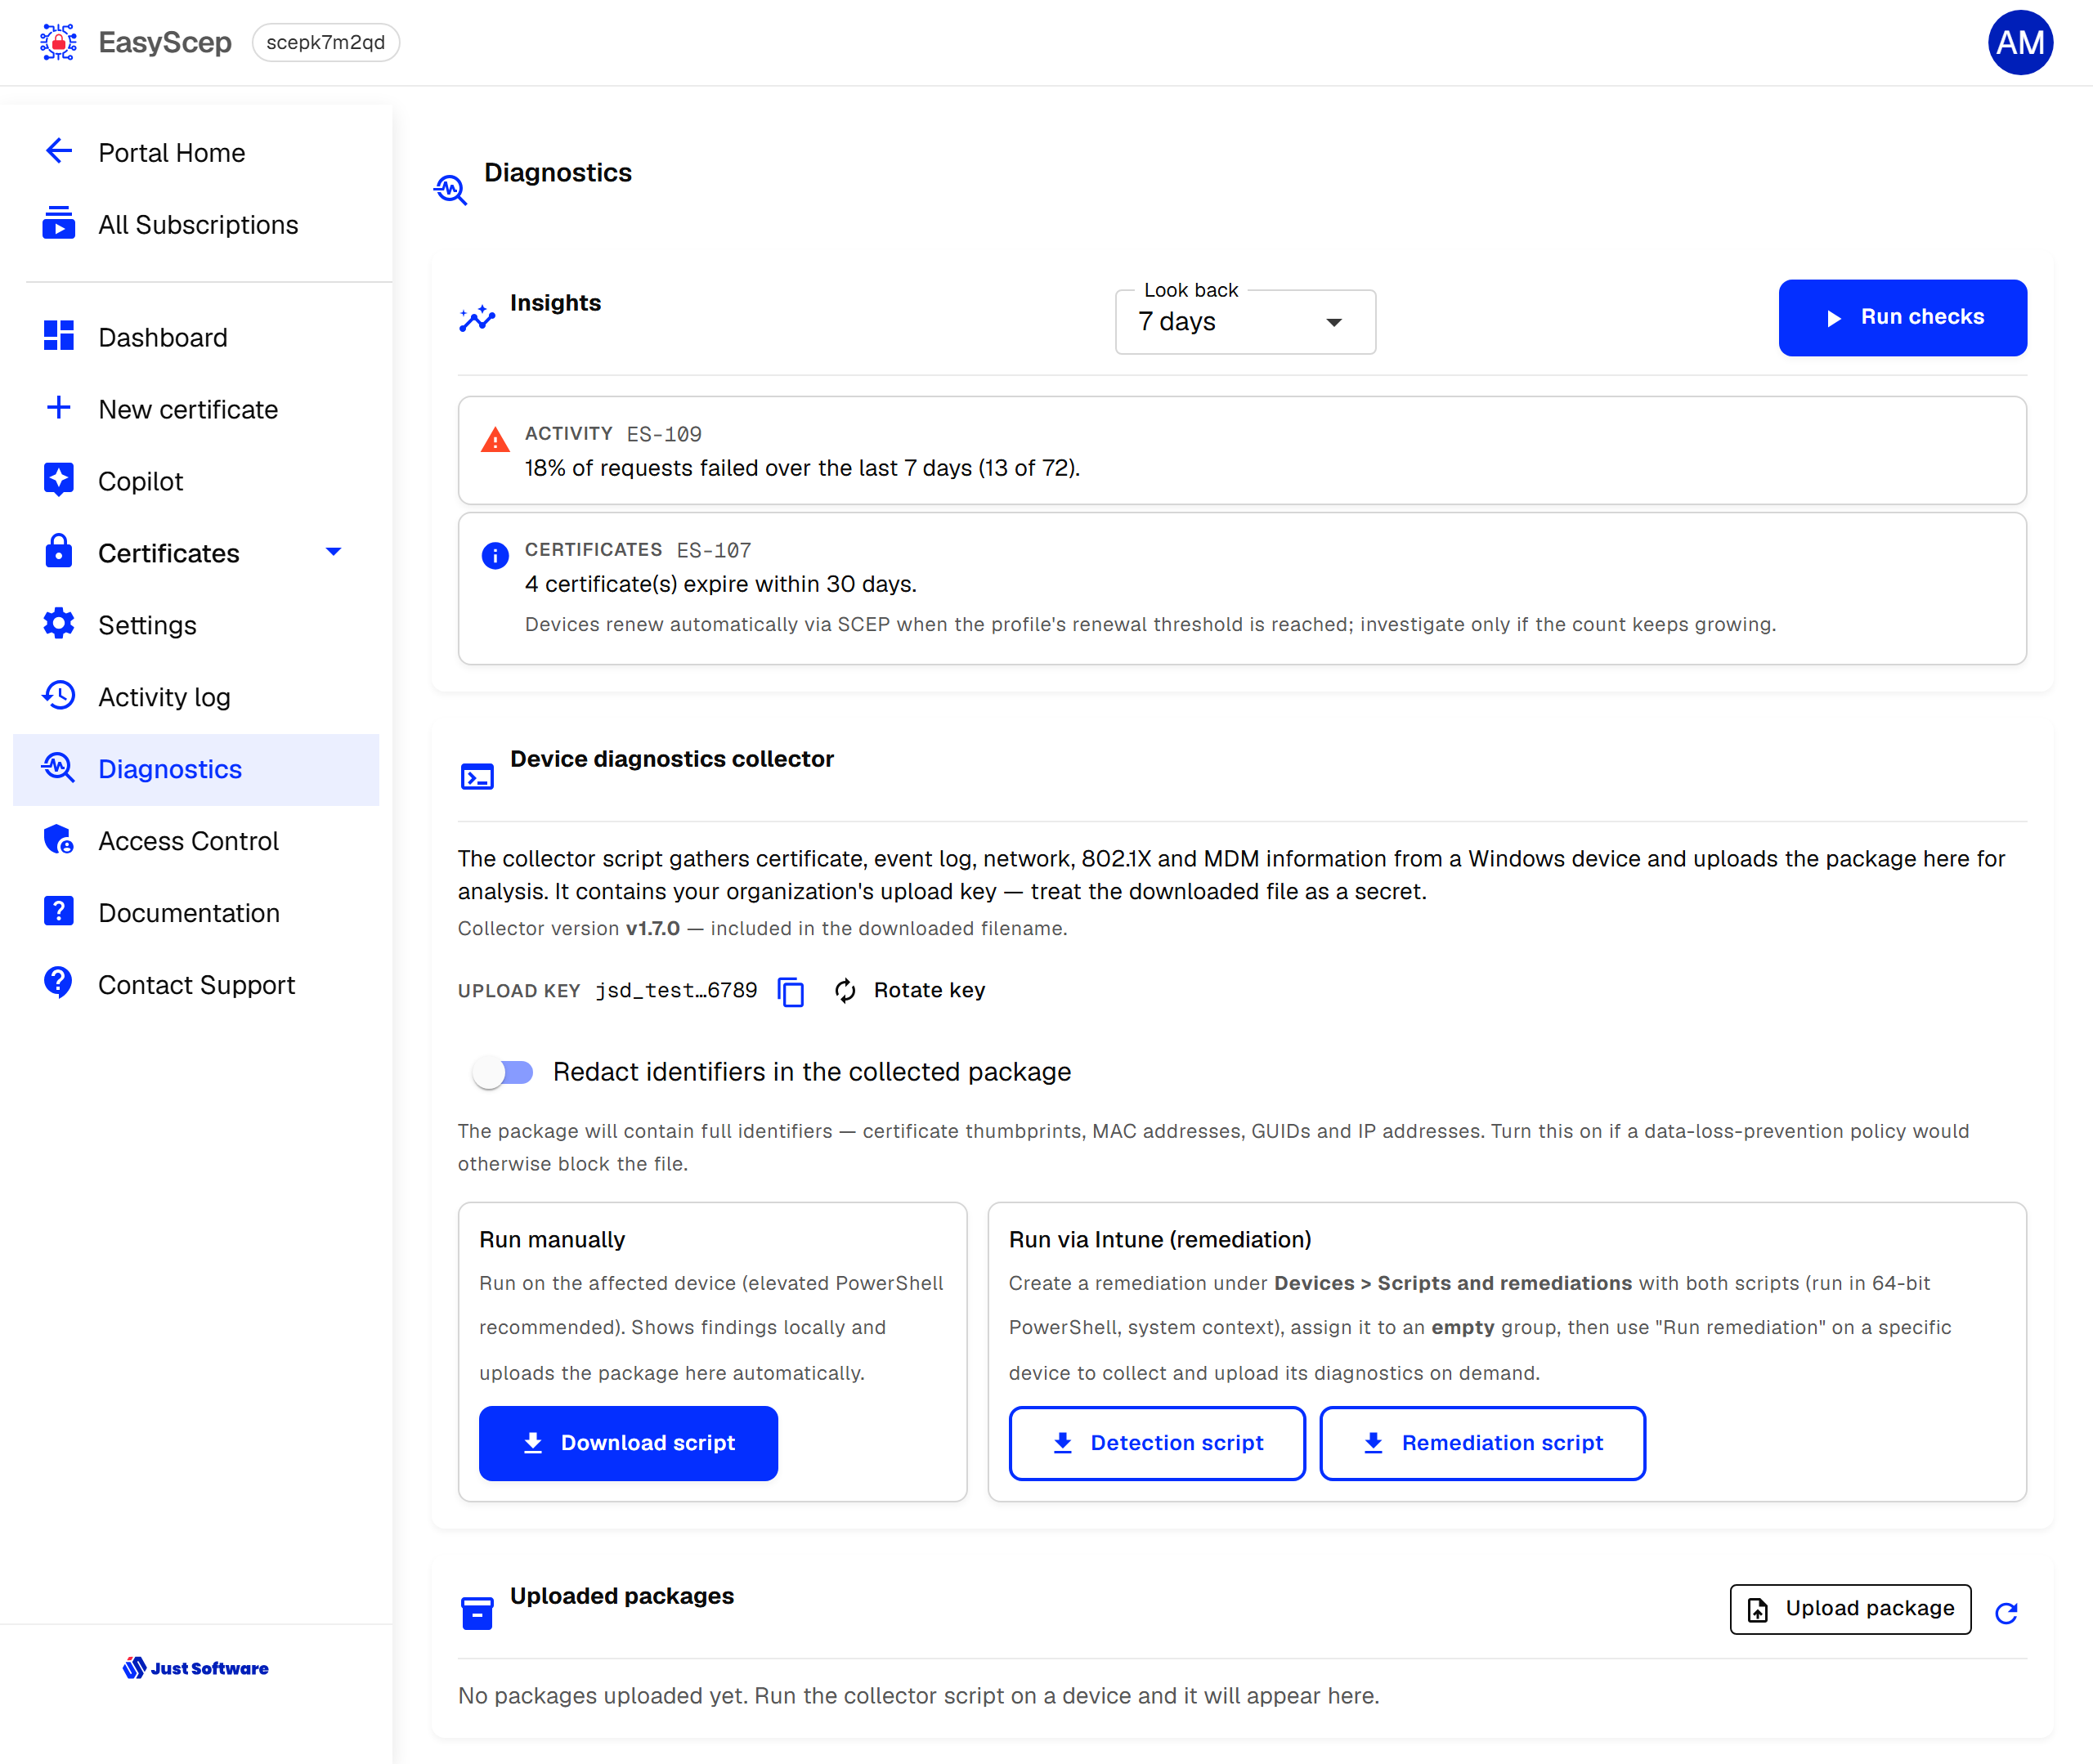Click the EasyScep logo icon
This screenshot has height=1764, width=2093.
[x=58, y=42]
